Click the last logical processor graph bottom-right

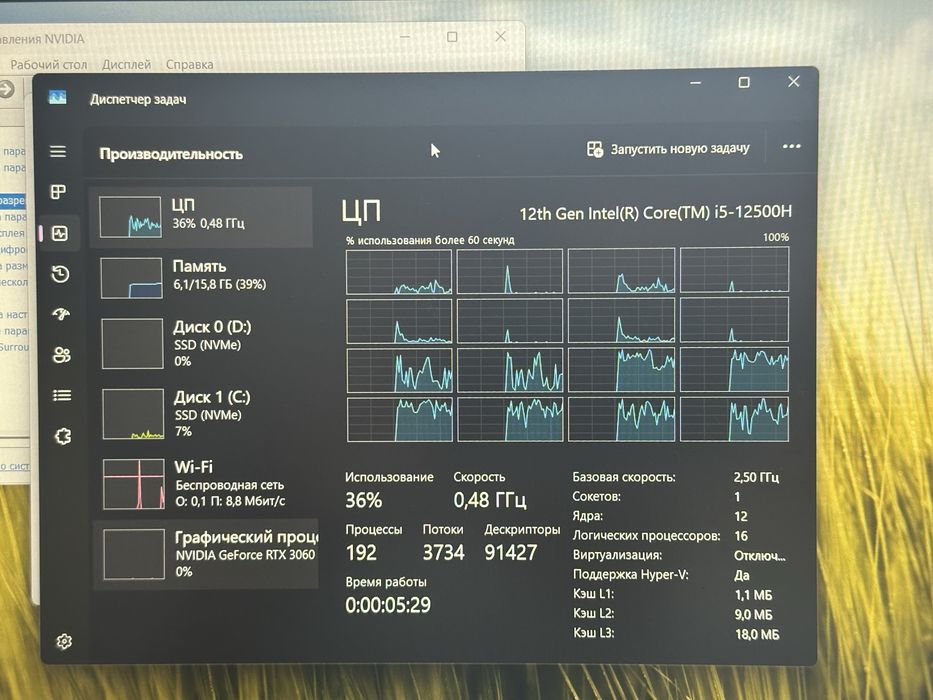735,420
